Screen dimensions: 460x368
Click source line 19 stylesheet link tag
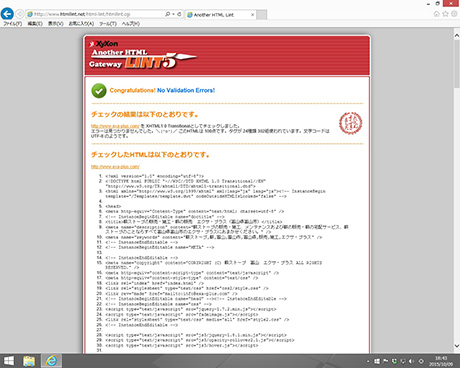[x=187, y=288]
